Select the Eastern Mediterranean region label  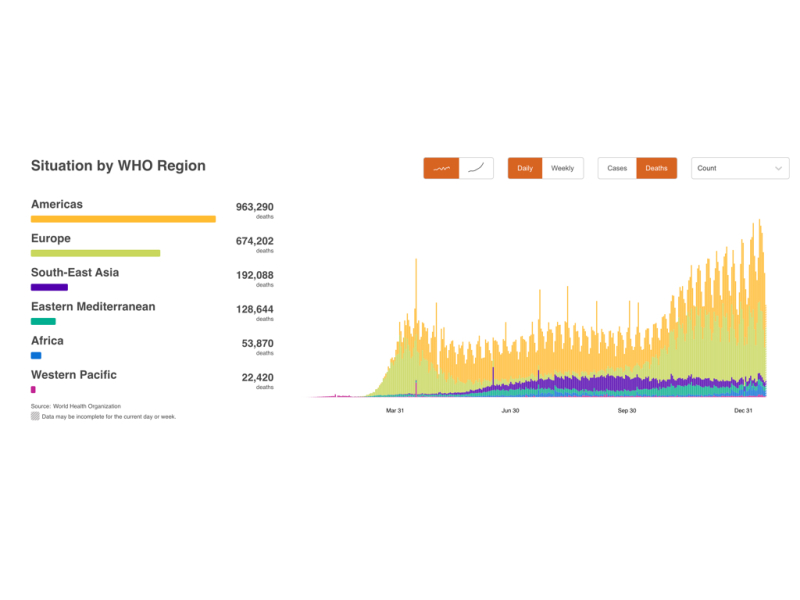point(93,307)
